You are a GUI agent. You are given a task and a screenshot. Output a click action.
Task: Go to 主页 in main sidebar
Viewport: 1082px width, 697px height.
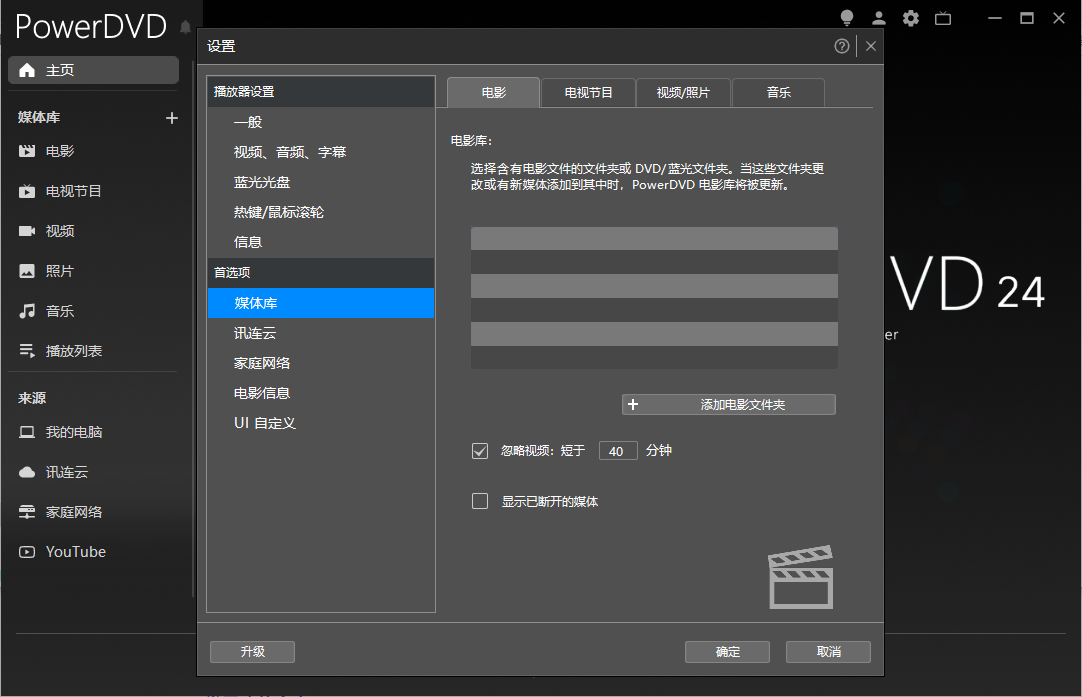(93, 70)
